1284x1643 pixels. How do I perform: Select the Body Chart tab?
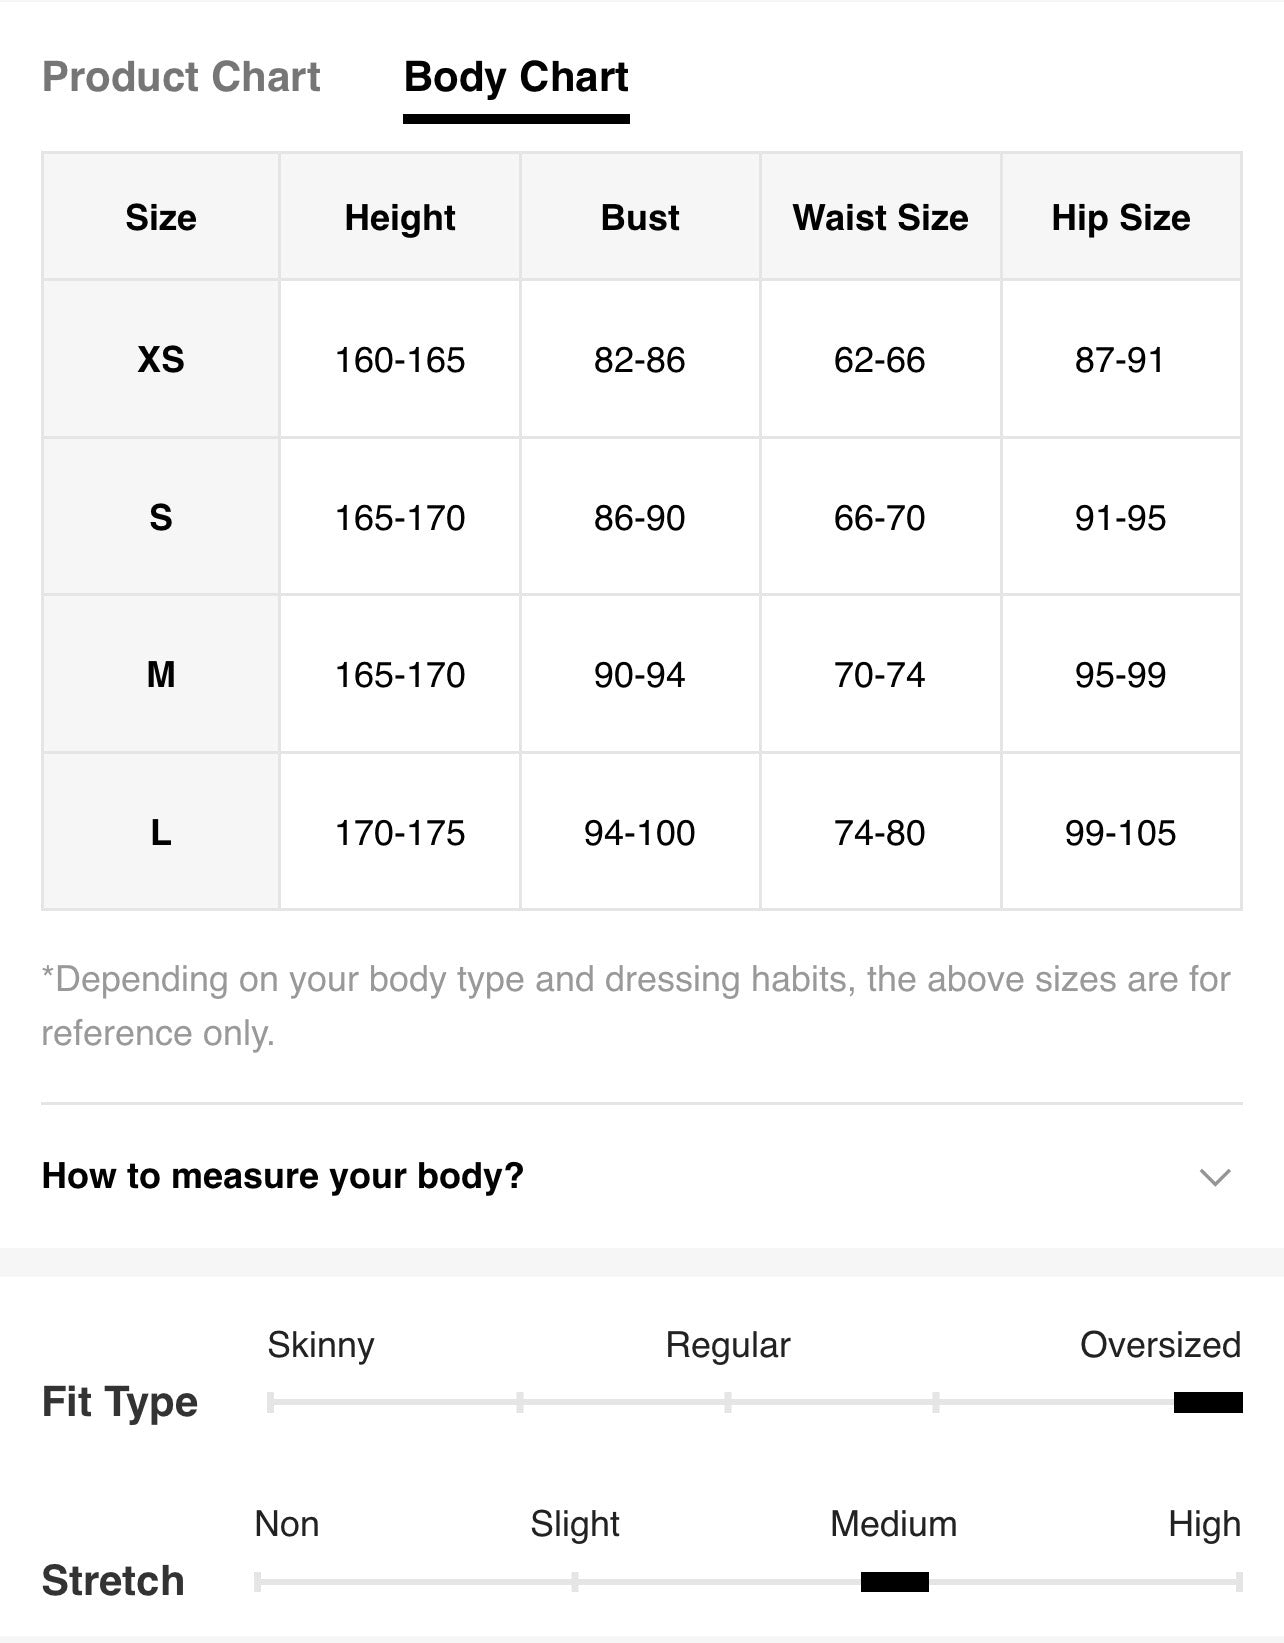pyautogui.click(x=516, y=77)
